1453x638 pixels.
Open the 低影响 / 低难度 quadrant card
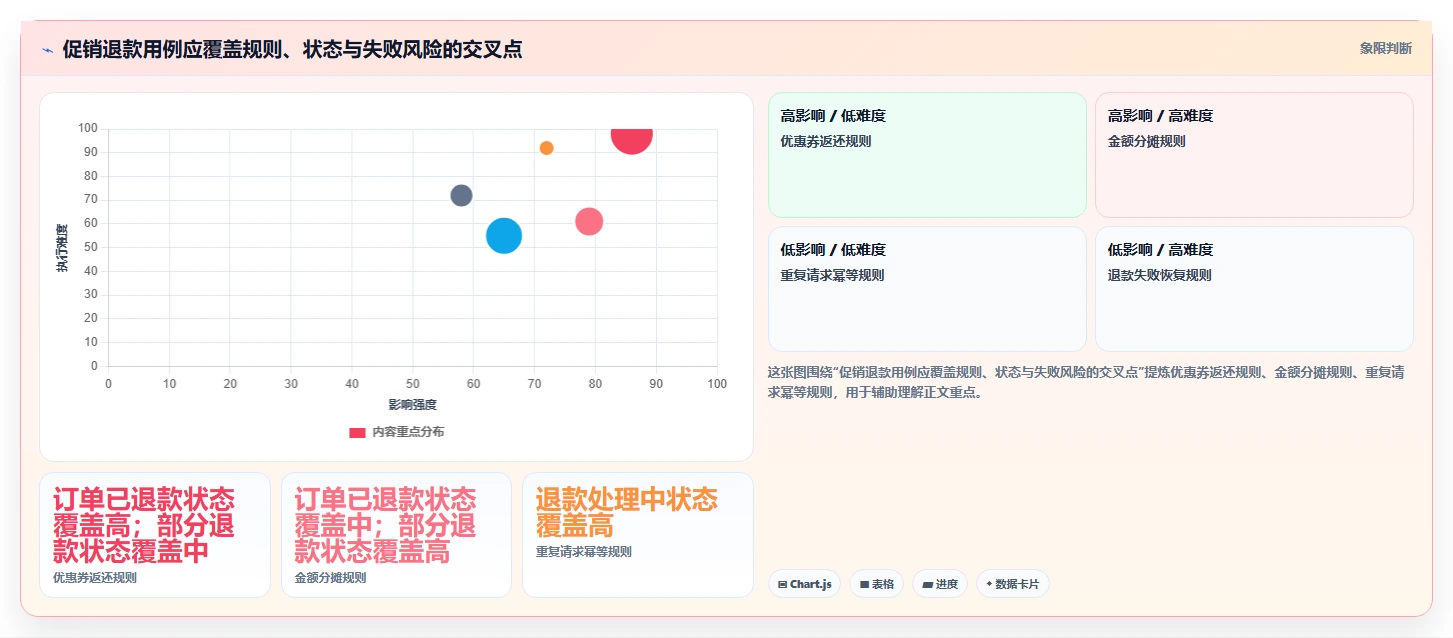927,289
